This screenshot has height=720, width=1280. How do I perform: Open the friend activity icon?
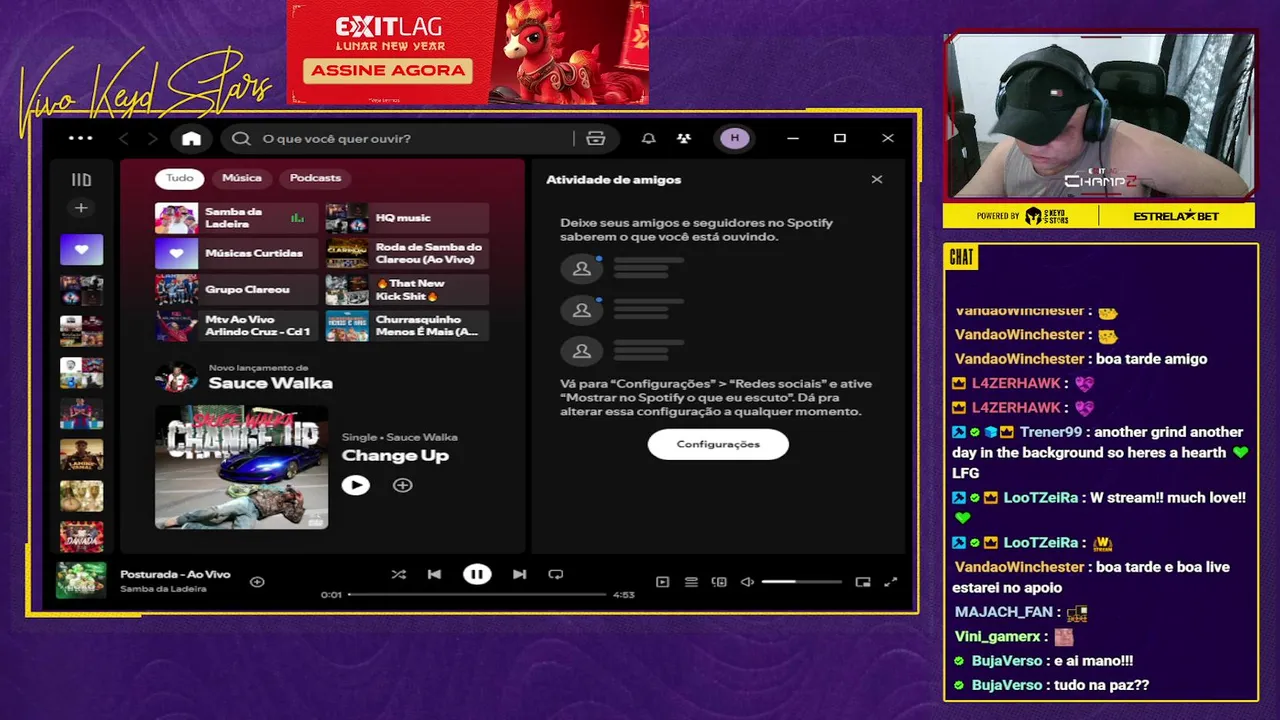coord(683,138)
